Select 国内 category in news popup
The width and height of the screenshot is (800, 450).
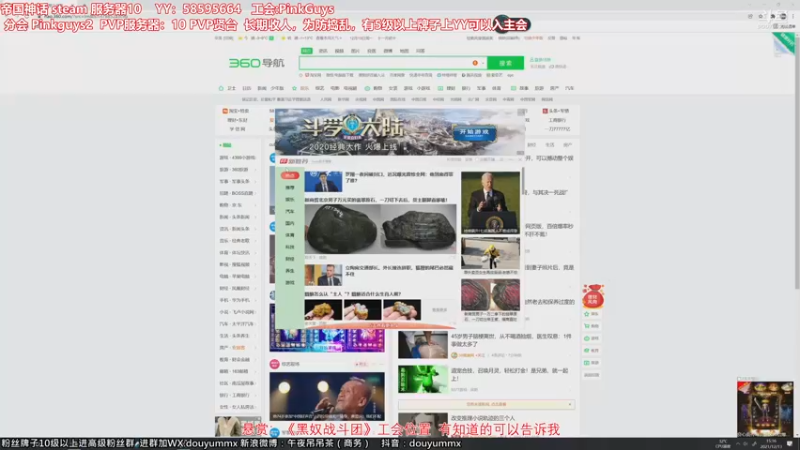tap(290, 223)
